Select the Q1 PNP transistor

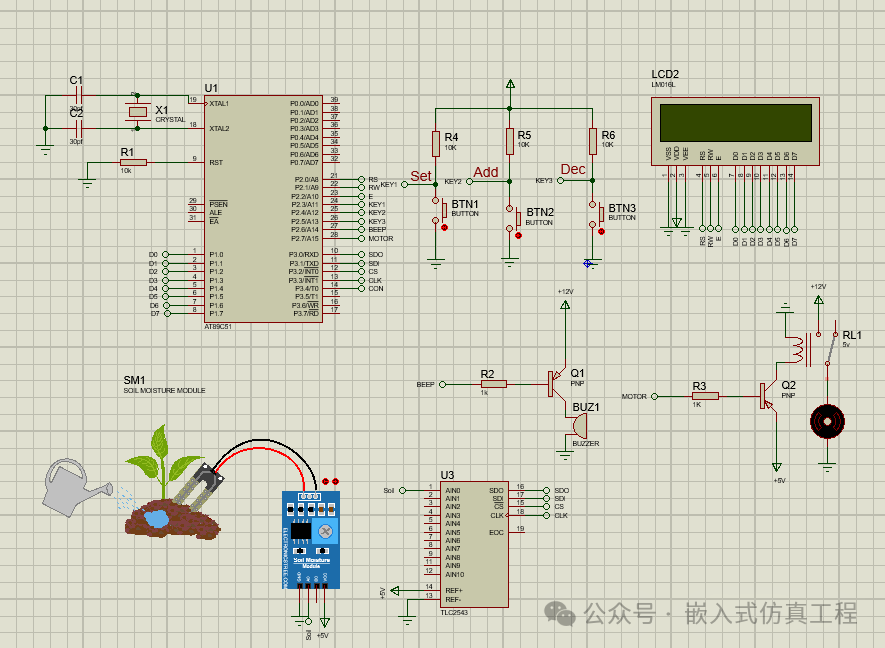pyautogui.click(x=557, y=383)
